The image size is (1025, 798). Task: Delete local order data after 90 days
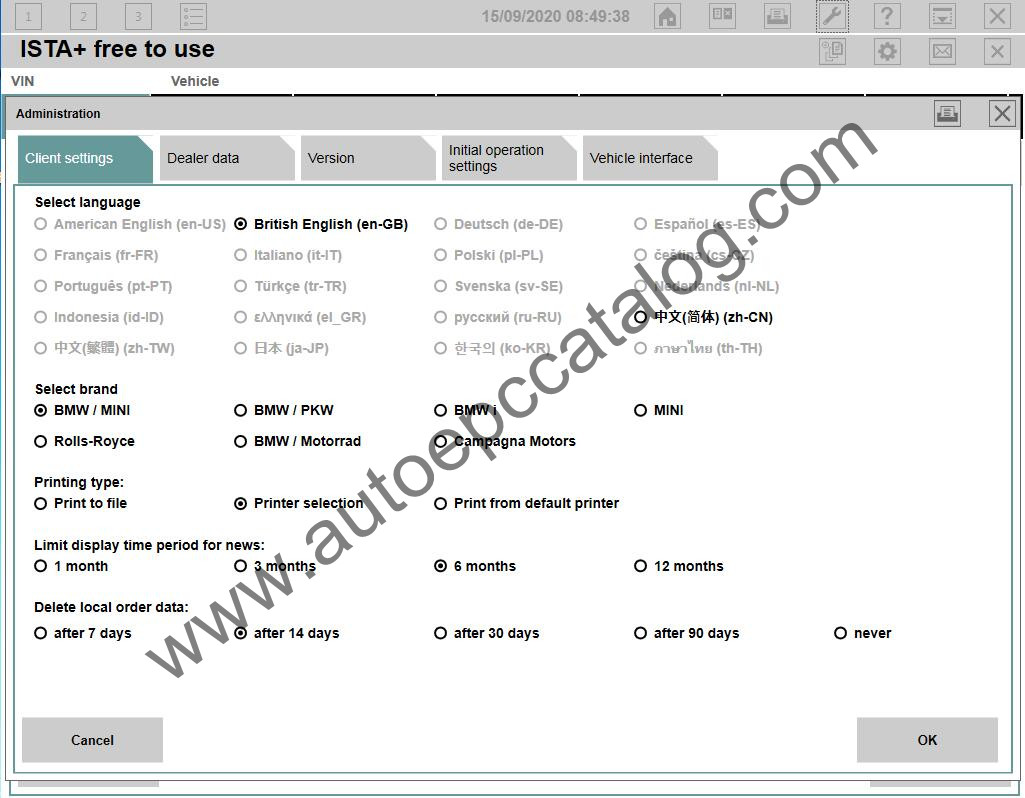pyautogui.click(x=687, y=633)
